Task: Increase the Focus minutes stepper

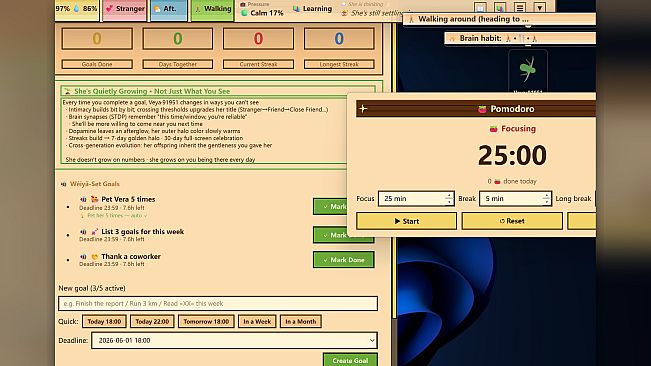Action: coord(449,195)
